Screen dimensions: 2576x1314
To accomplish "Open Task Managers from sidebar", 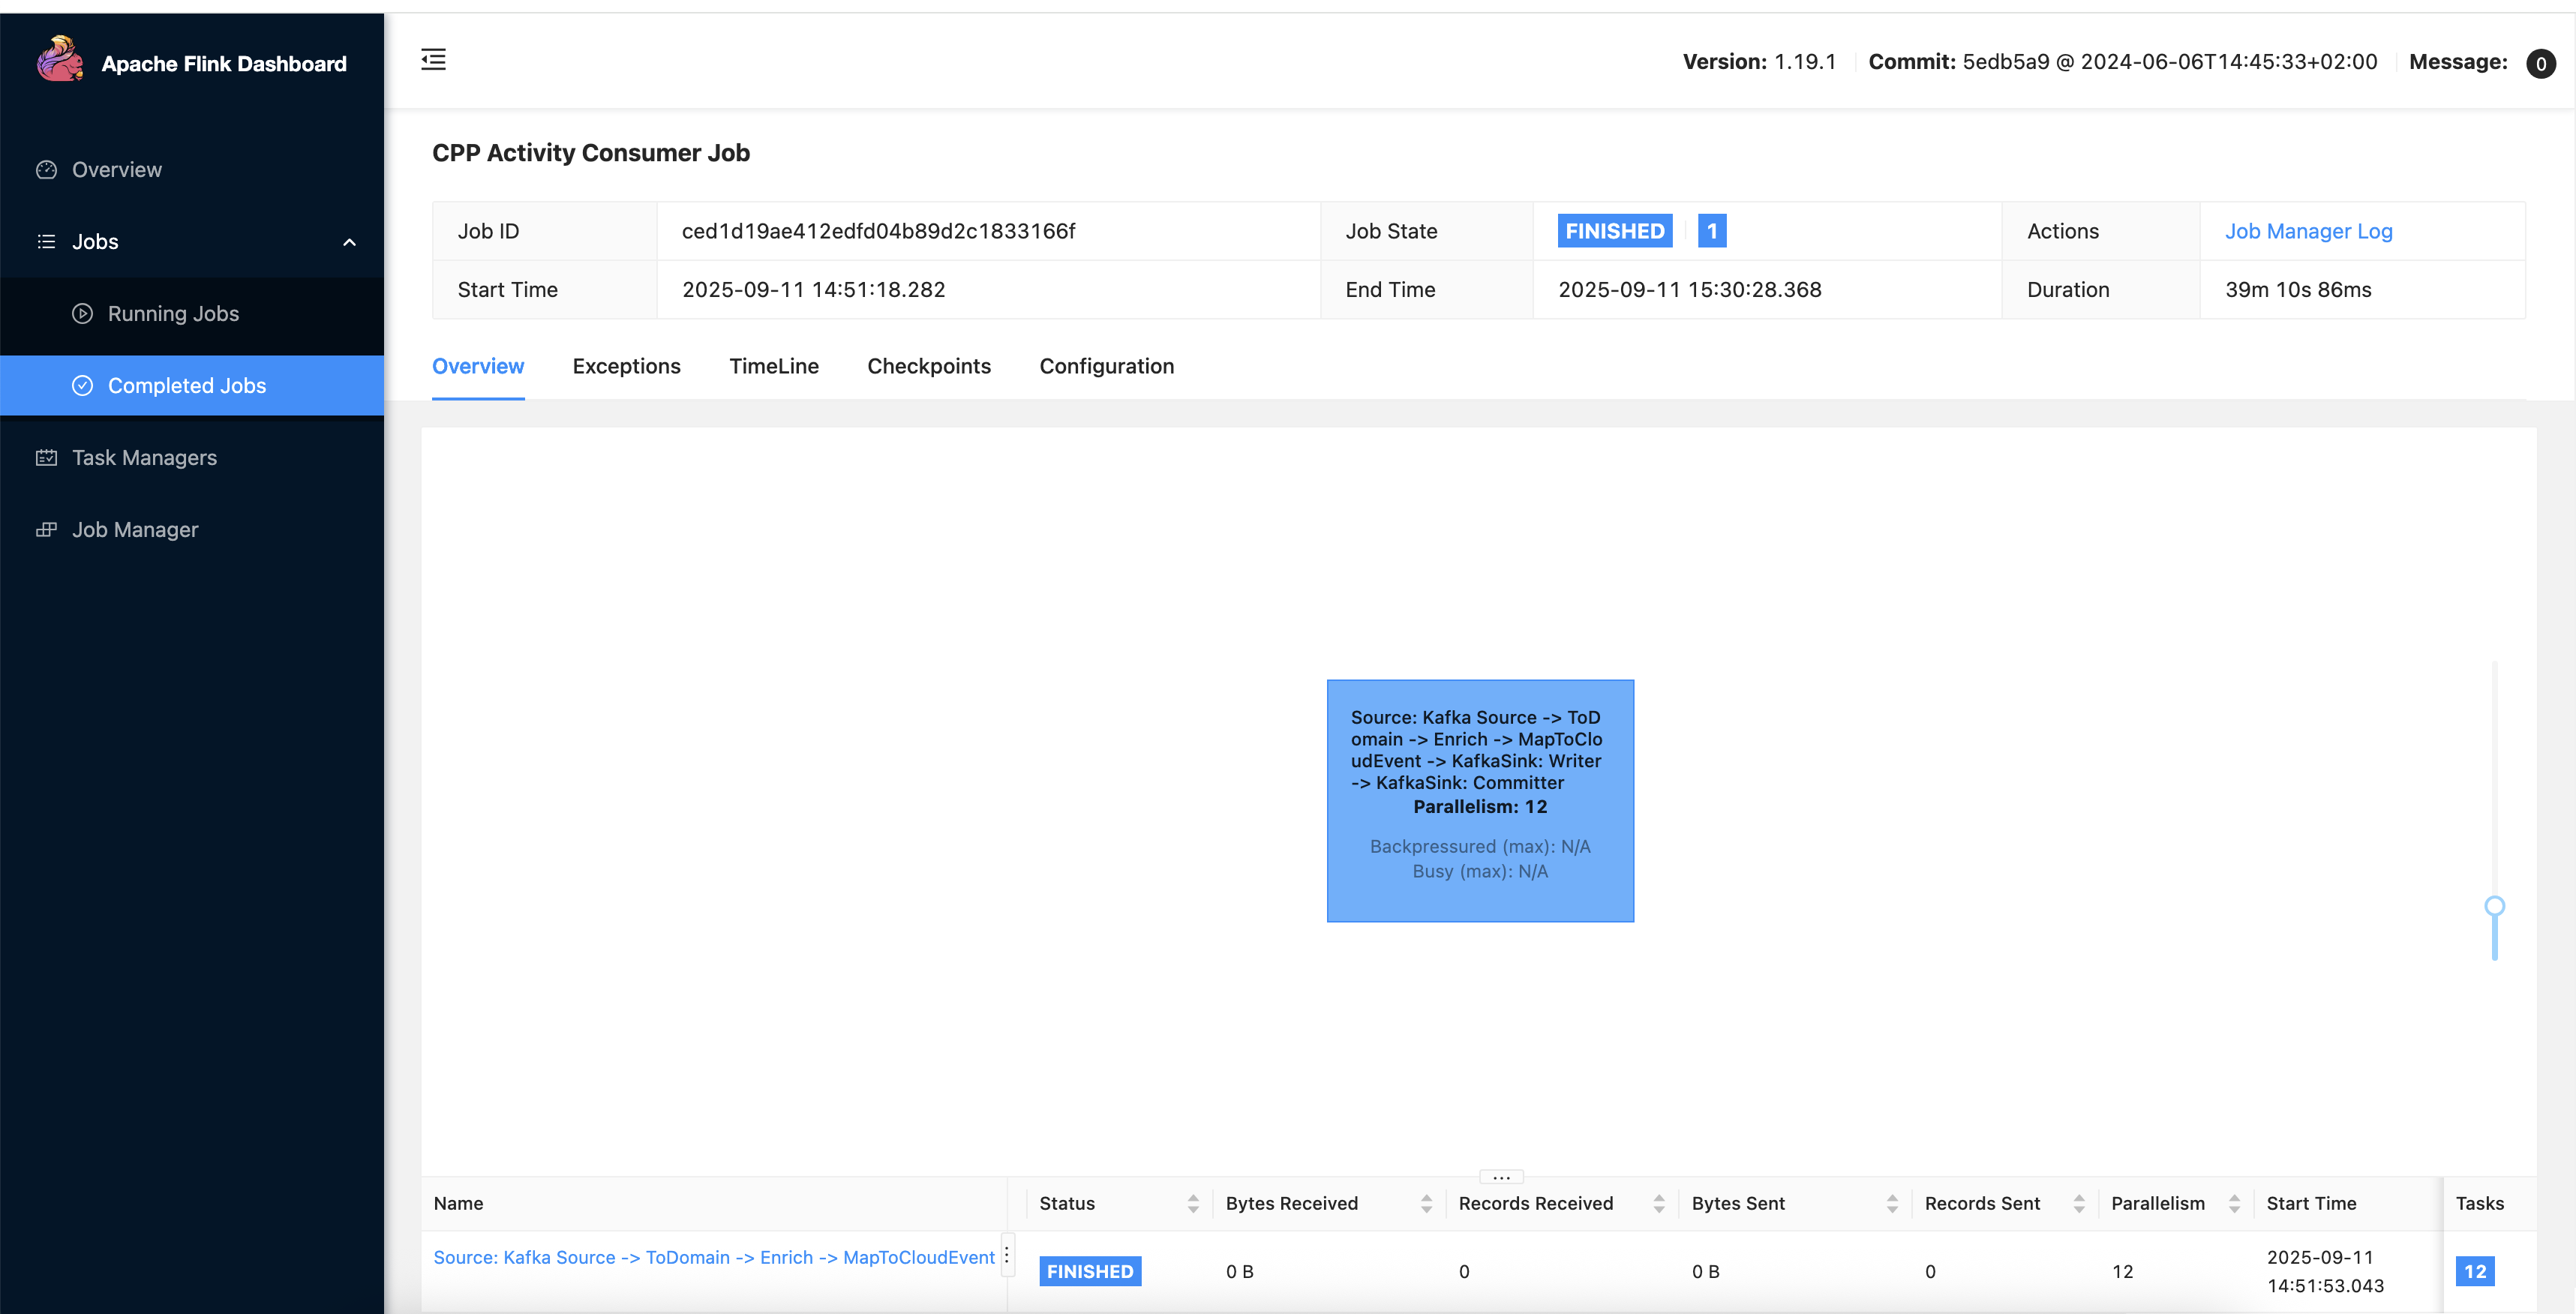I will click(144, 458).
